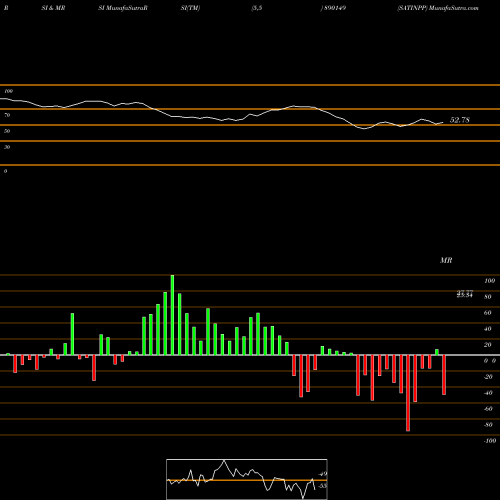This screenshot has height=500, width=500.
Task: Click the RSI value label 52.78
Action: pos(460,120)
